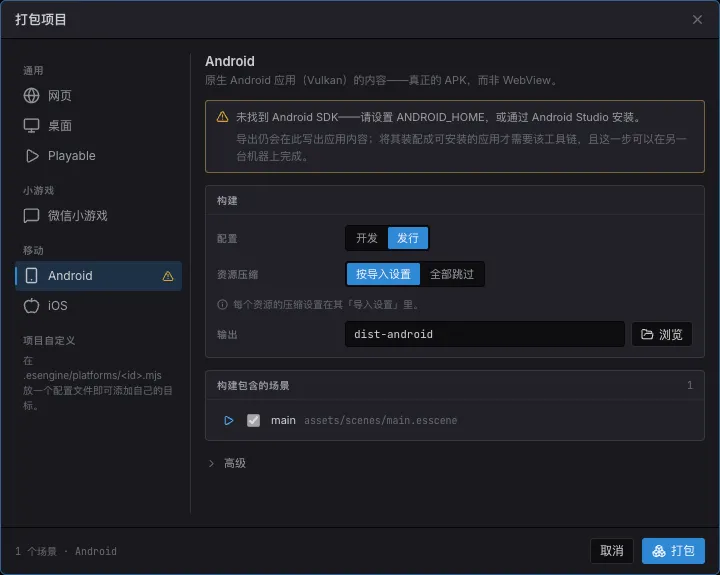Choose the Playable platform entry
Image resolution: width=720 pixels, height=575 pixels.
pyautogui.click(x=98, y=156)
